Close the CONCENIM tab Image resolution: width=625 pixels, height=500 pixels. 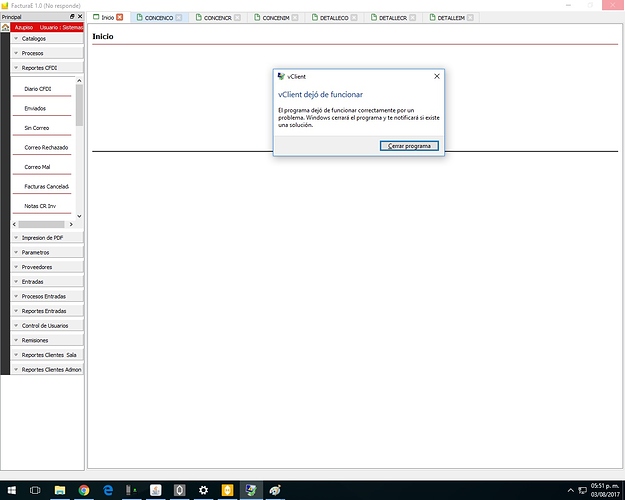[295, 18]
